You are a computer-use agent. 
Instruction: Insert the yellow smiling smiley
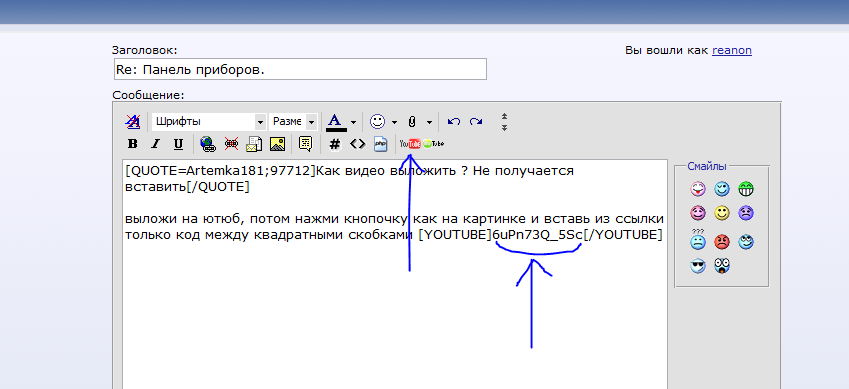point(722,213)
